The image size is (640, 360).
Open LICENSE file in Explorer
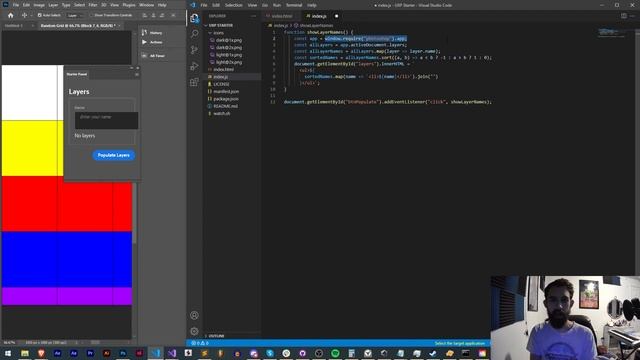221,84
